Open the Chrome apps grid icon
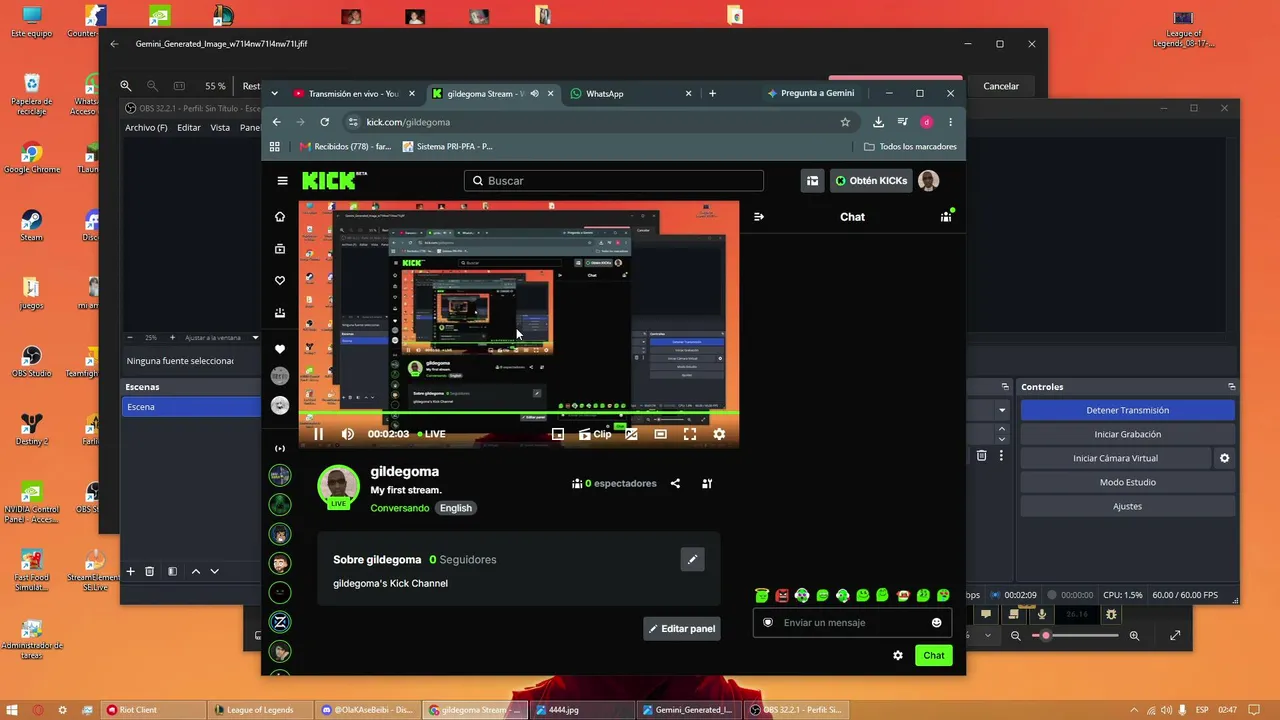 coord(275,147)
